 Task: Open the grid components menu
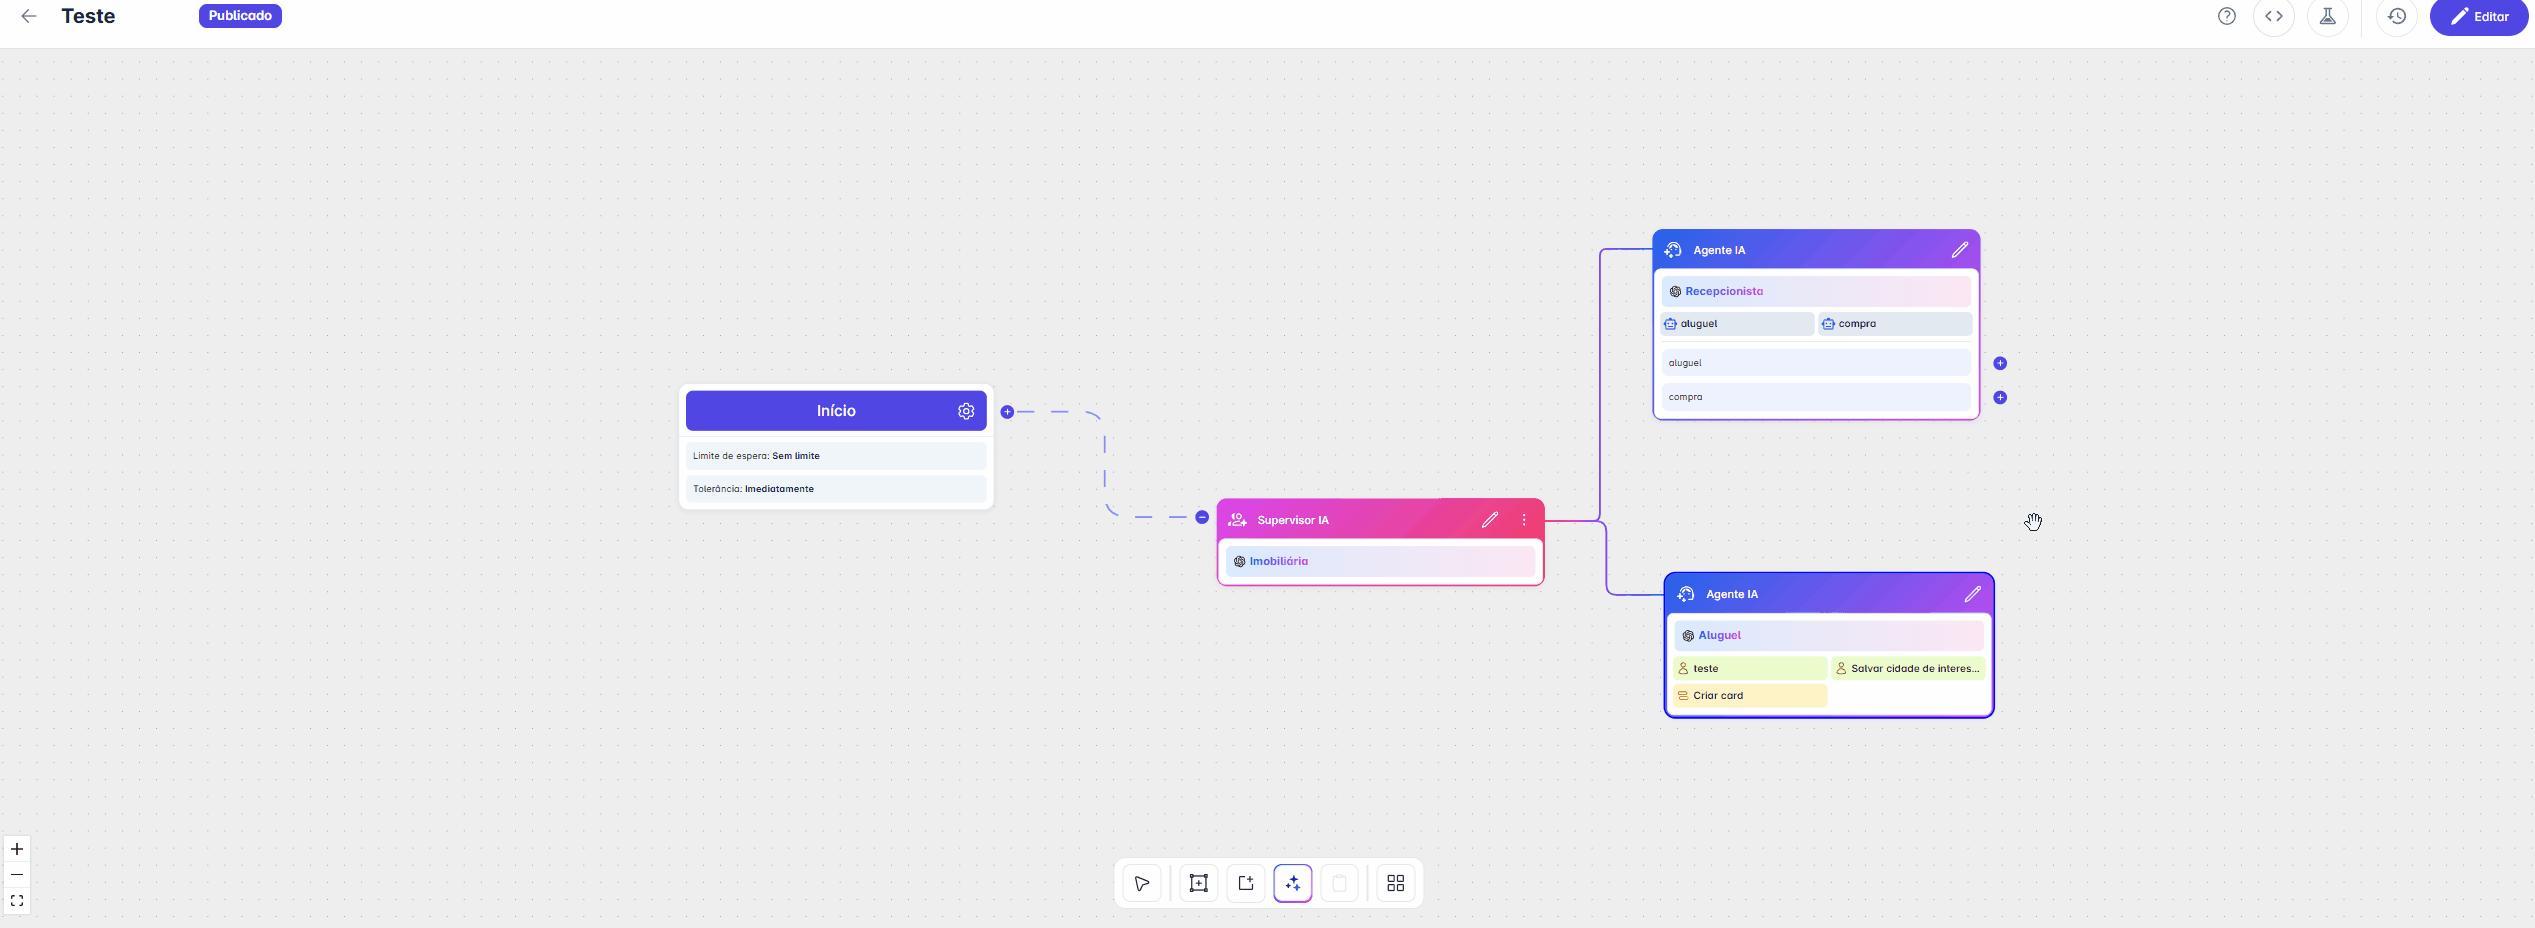click(1395, 883)
